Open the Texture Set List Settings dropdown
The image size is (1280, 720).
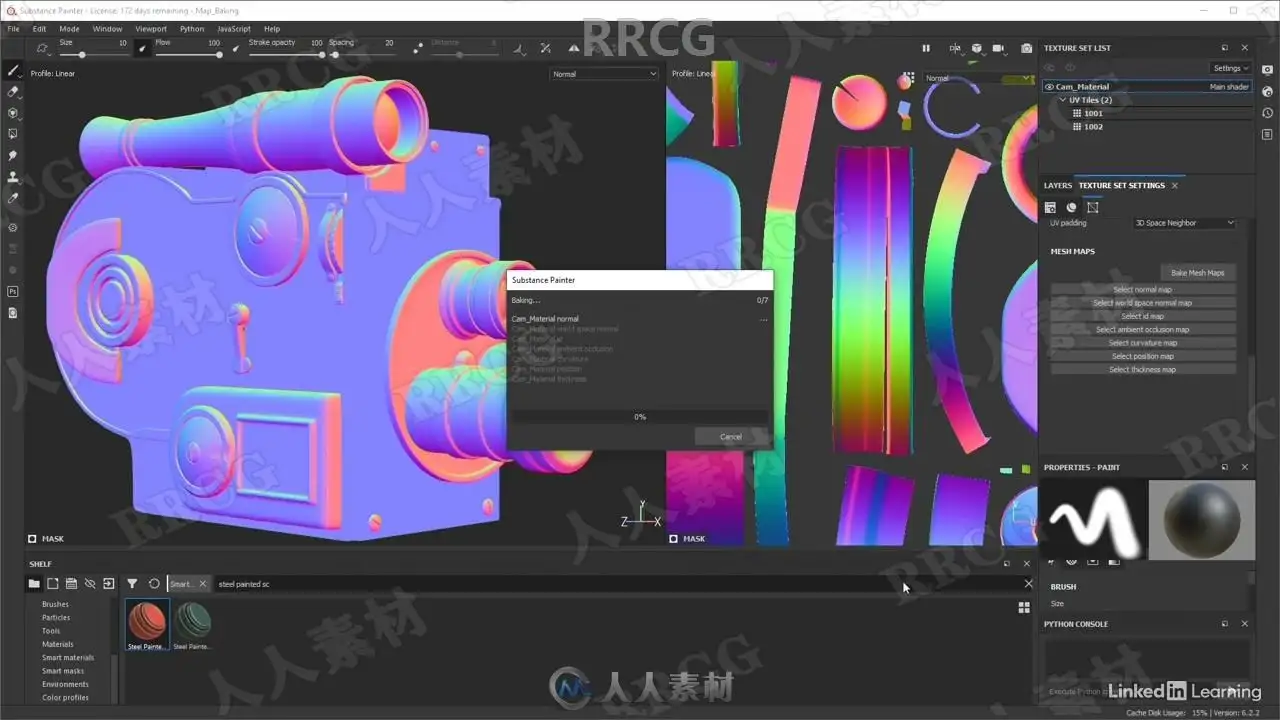coord(1230,68)
